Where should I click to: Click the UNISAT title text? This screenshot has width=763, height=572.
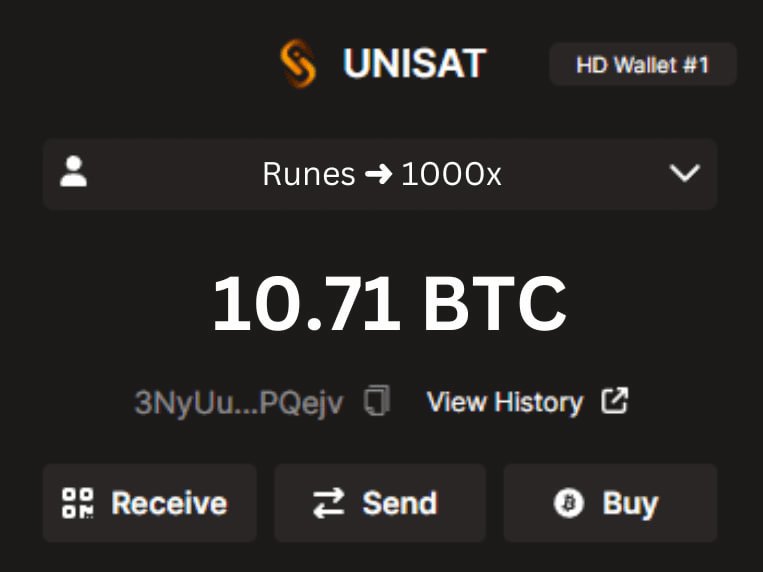click(x=415, y=63)
